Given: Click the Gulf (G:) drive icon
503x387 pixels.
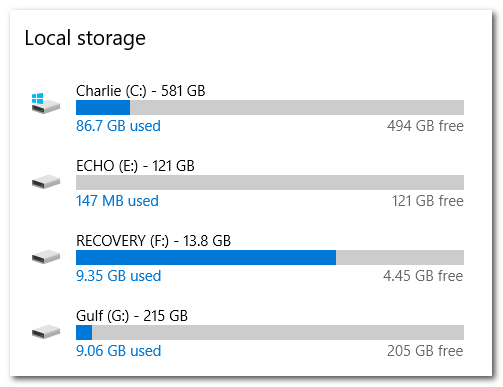Looking at the screenshot, I should coord(46,332).
